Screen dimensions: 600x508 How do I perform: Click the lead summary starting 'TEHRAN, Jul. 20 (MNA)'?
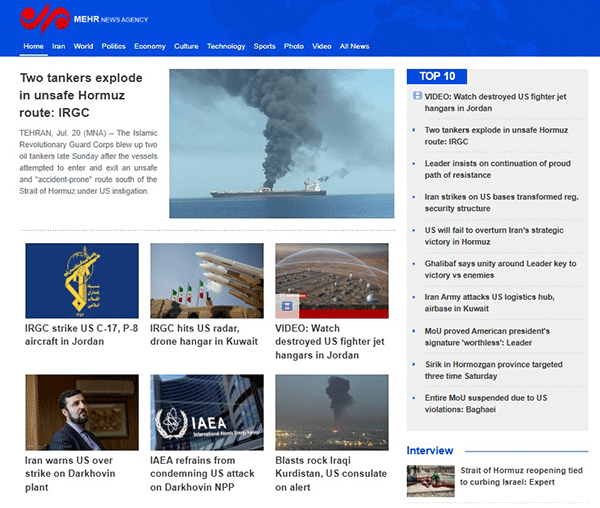(x=88, y=162)
